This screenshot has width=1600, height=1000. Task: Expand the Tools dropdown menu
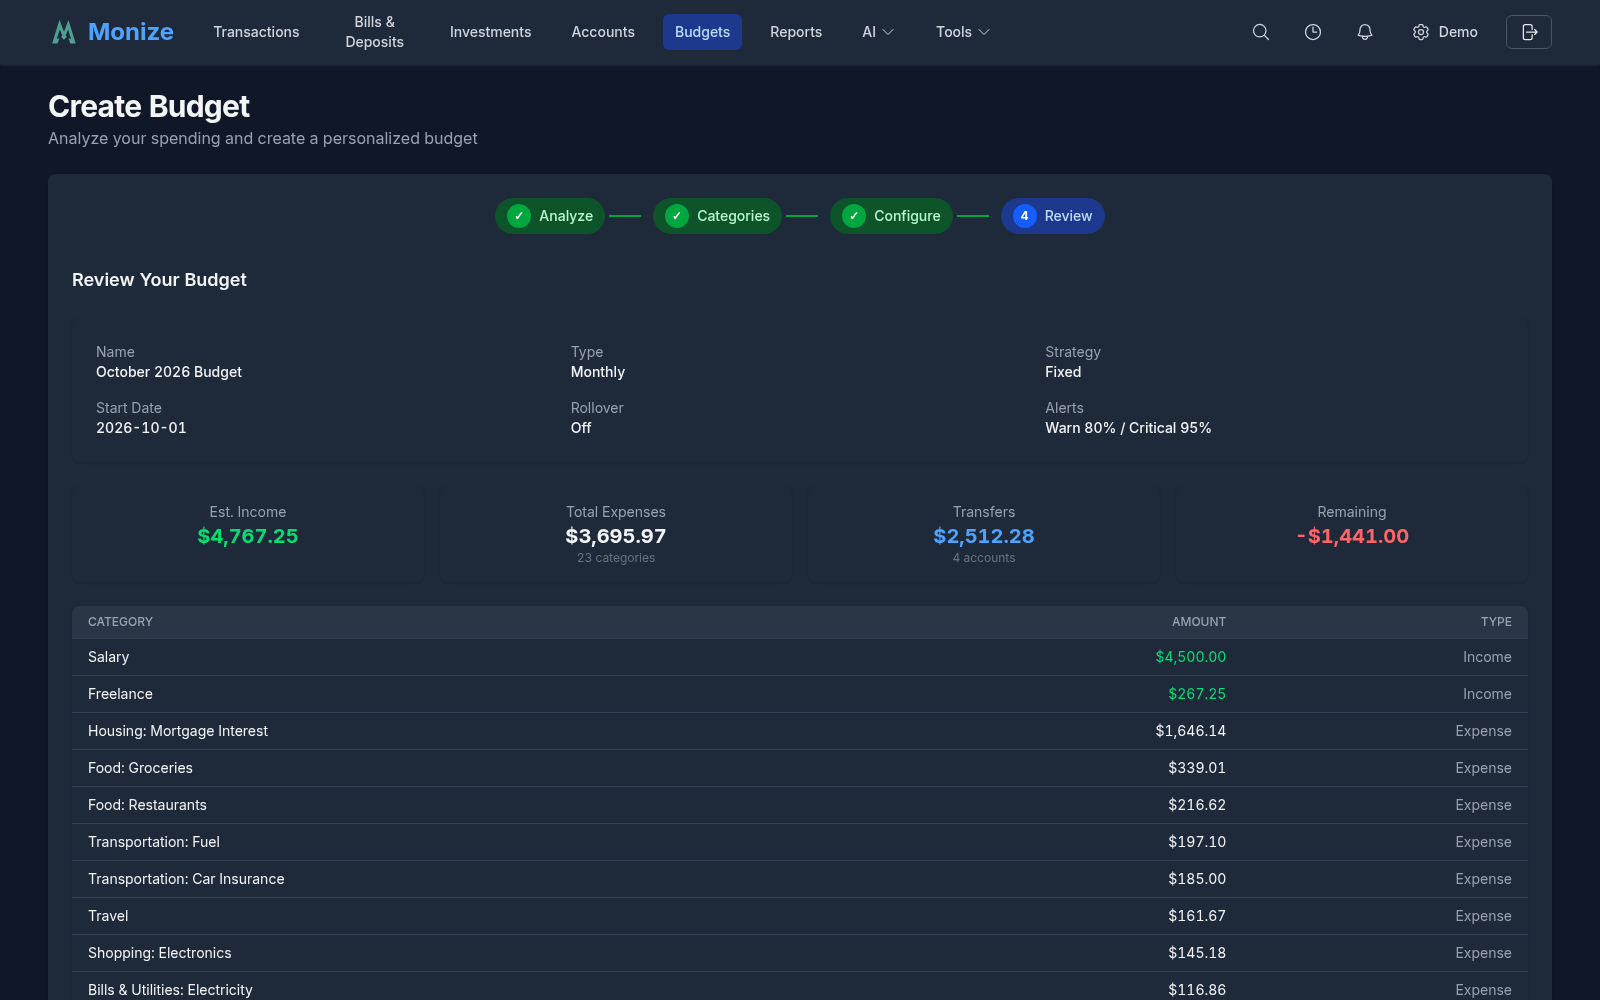pos(963,32)
